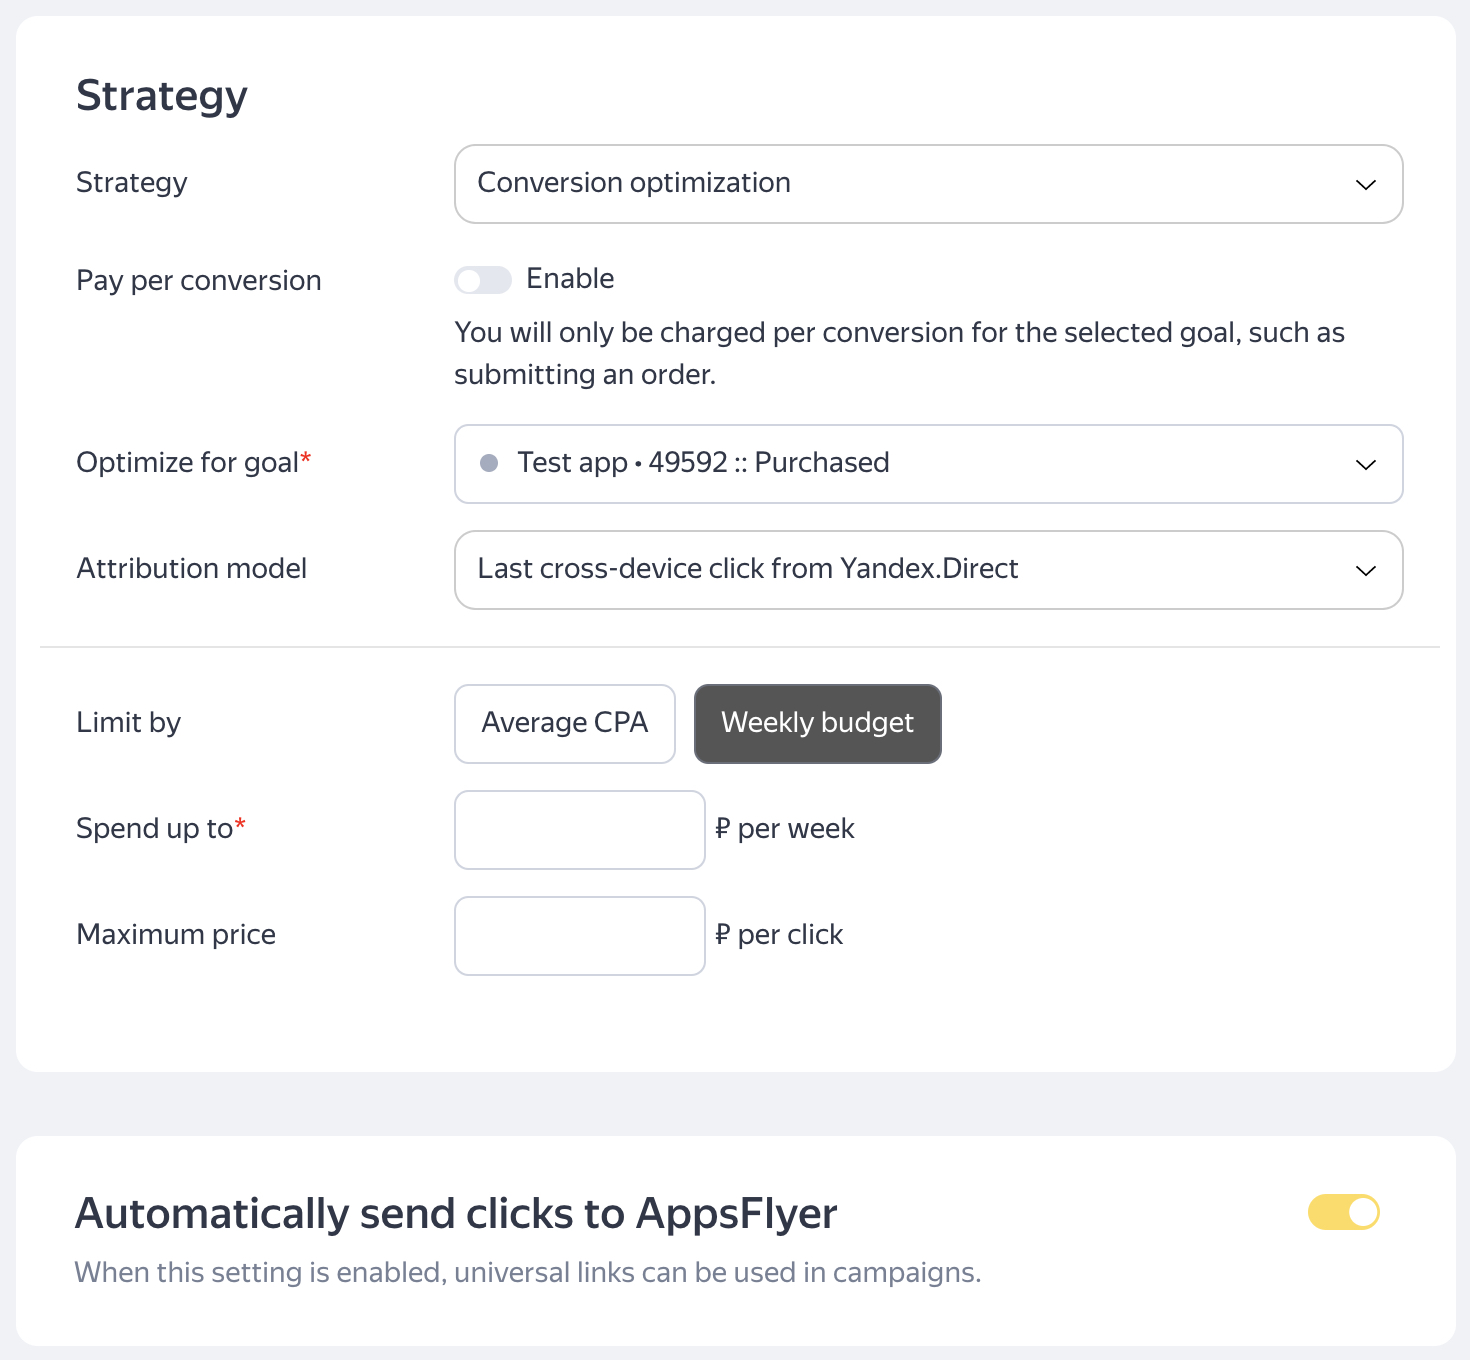Screen dimensions: 1470x1360
Task: Open the Test app Purchased goal dropdown
Action: tap(929, 464)
